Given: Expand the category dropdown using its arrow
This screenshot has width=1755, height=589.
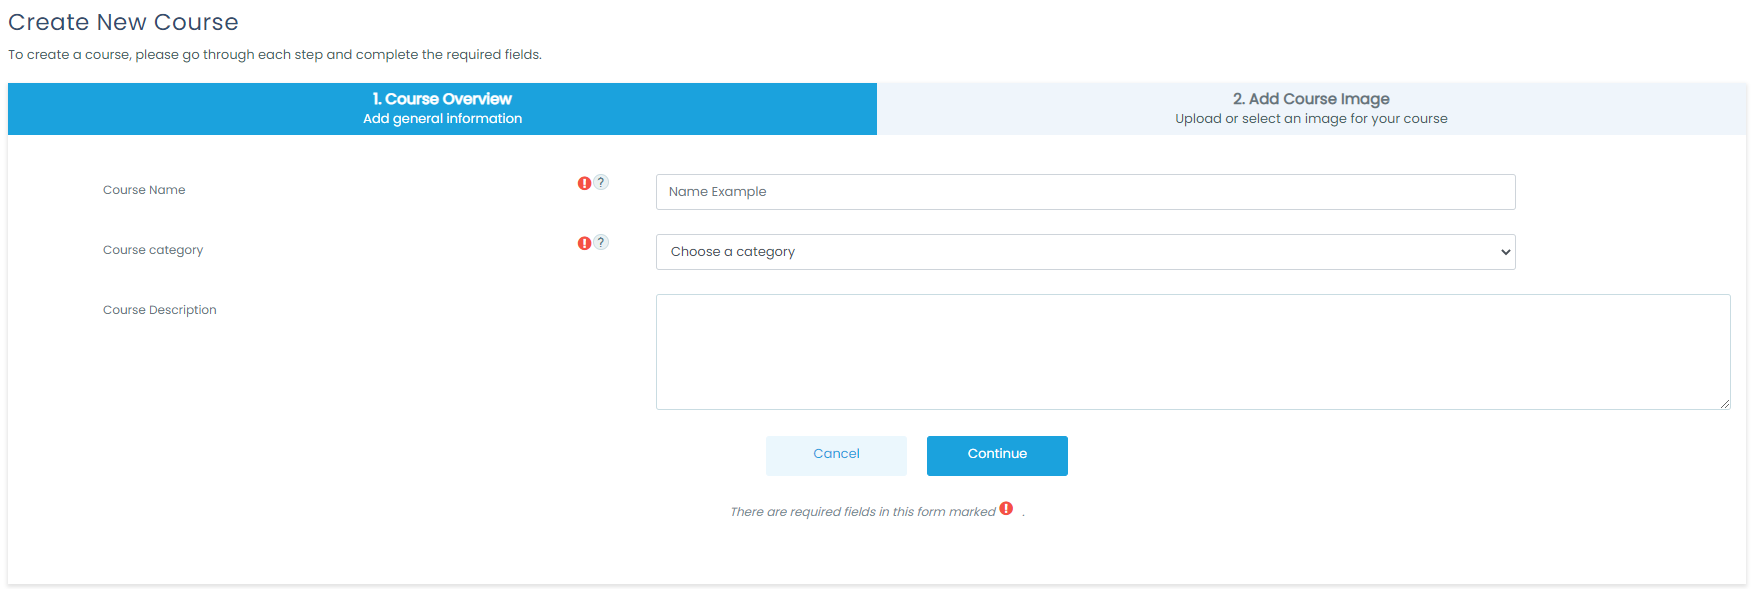Looking at the screenshot, I should (x=1505, y=252).
